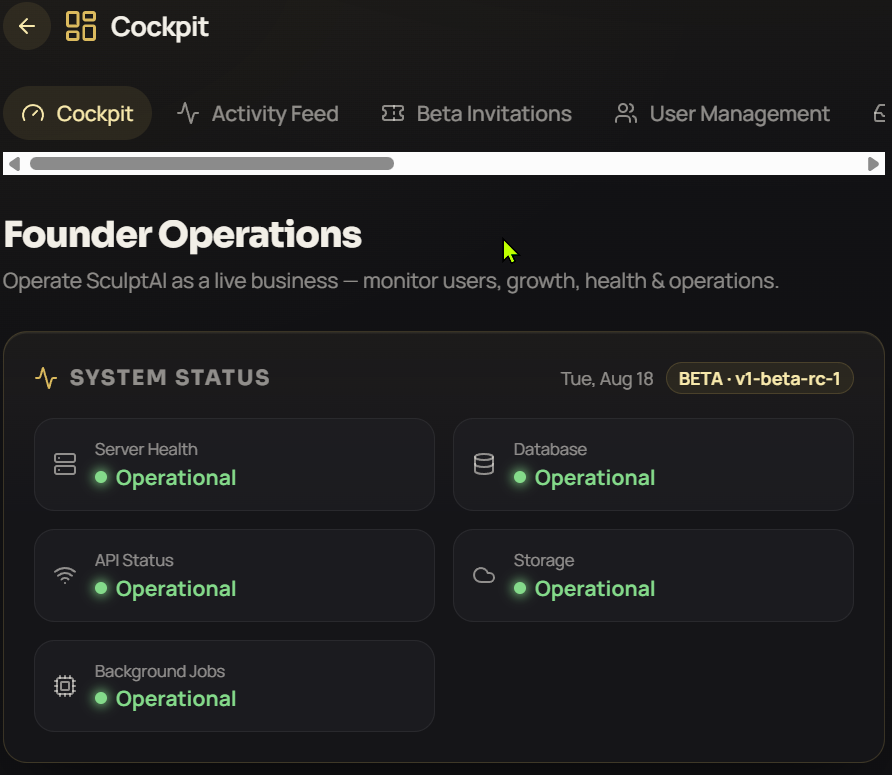892x775 pixels.
Task: Click Server Health Operational status text
Action: tap(176, 478)
